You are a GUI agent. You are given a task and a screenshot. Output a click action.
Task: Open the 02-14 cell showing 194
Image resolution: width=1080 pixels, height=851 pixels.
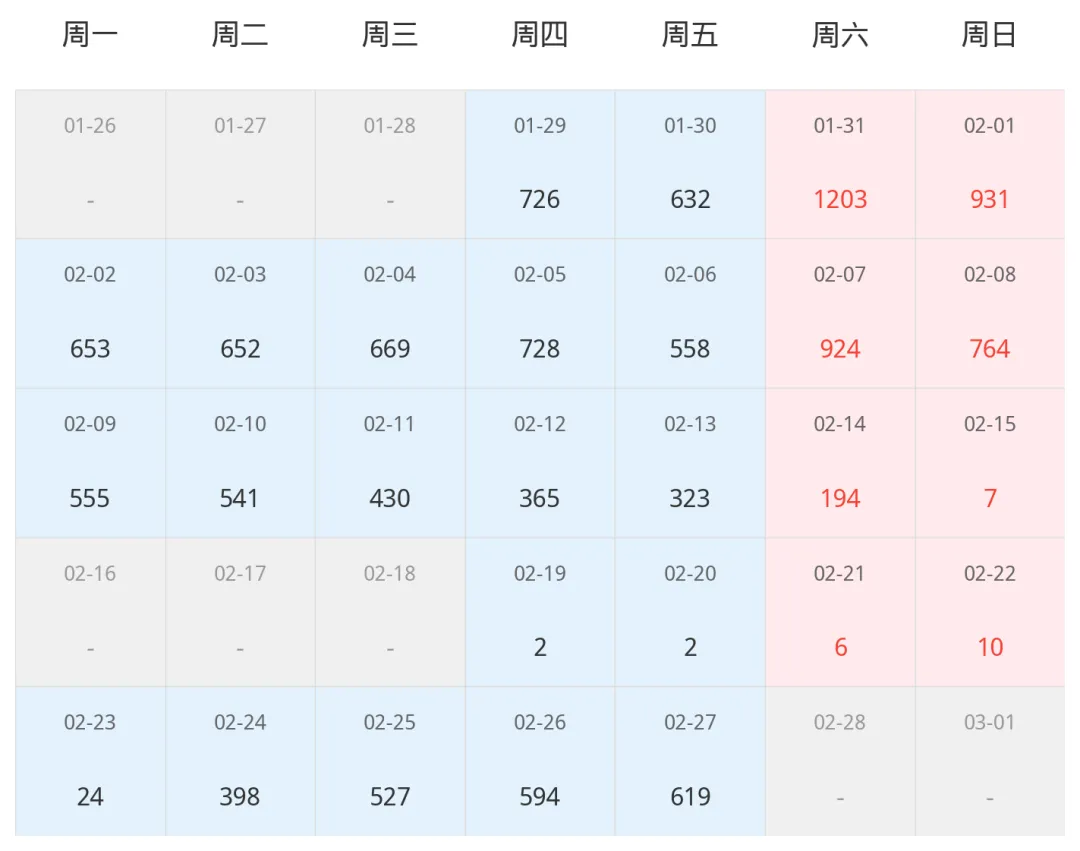click(x=840, y=463)
